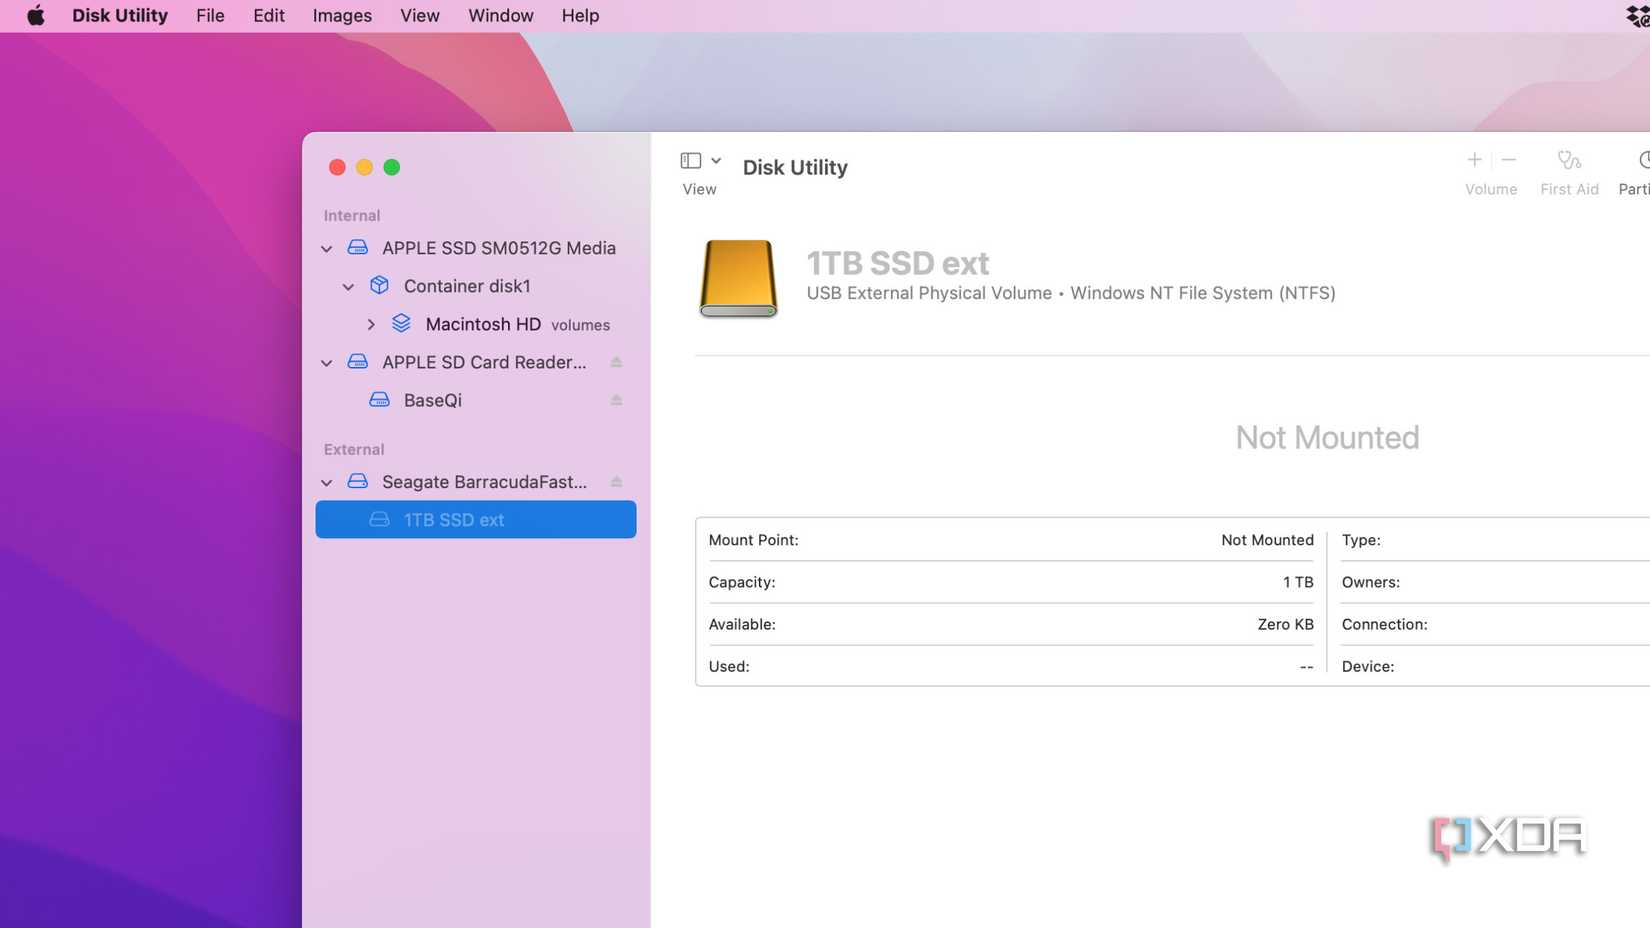Click the 1TB SSD ext title
Screen dimensions: 1650x928
[x=898, y=263]
